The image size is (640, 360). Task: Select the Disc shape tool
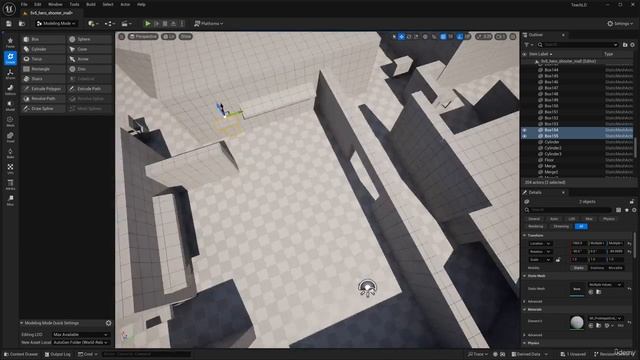pos(89,69)
